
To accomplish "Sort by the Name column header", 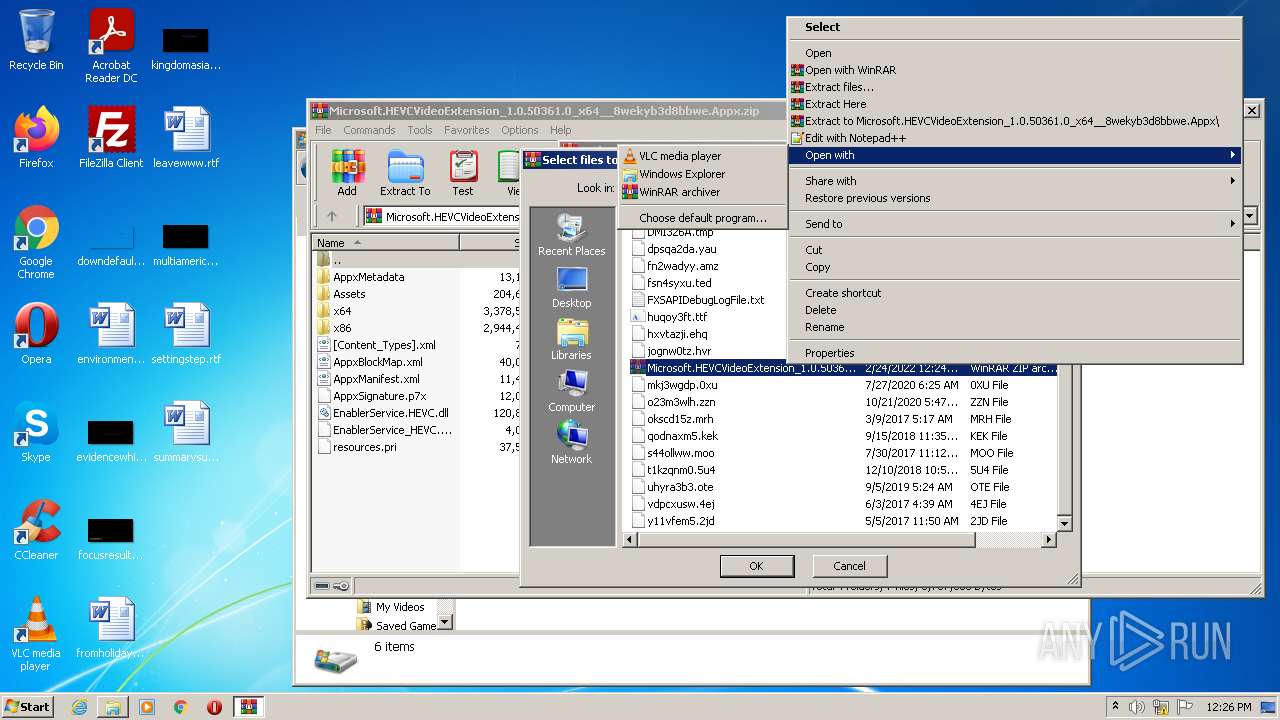I will coord(386,243).
